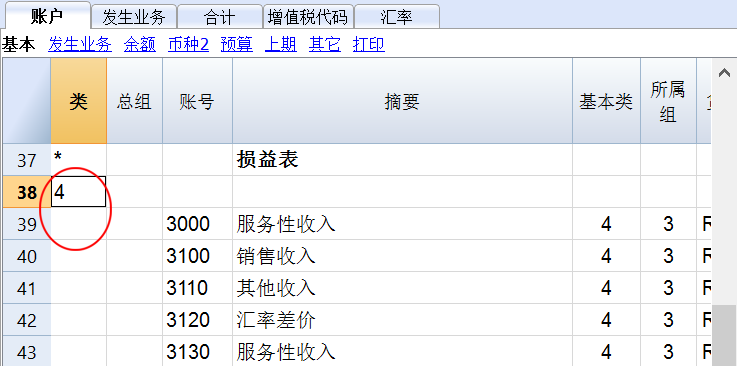
Task: Click the 类 cell containing 4
Action: [x=78, y=192]
